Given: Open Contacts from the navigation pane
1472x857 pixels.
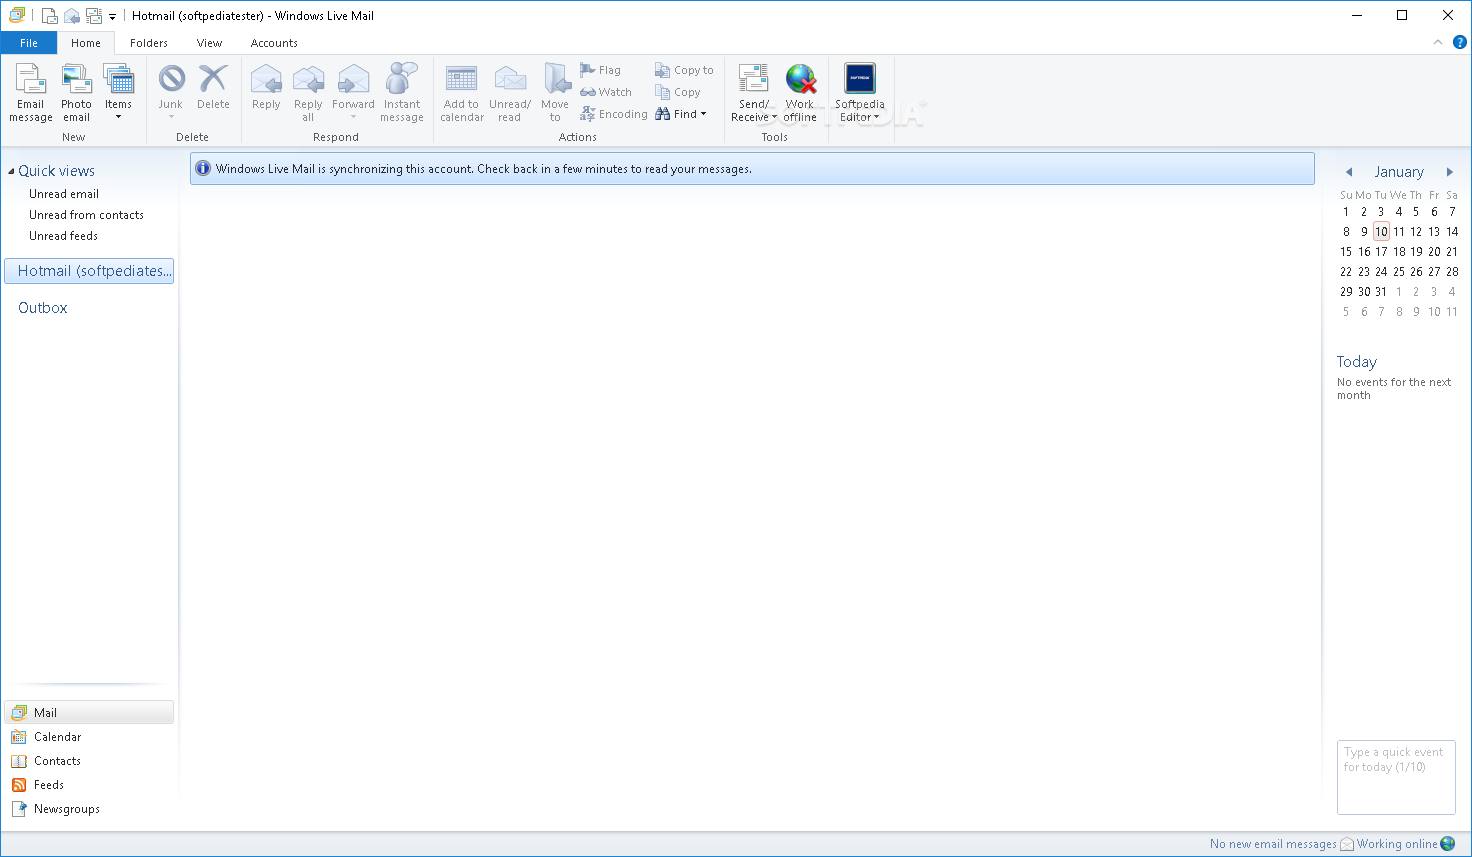Looking at the screenshot, I should pos(57,761).
